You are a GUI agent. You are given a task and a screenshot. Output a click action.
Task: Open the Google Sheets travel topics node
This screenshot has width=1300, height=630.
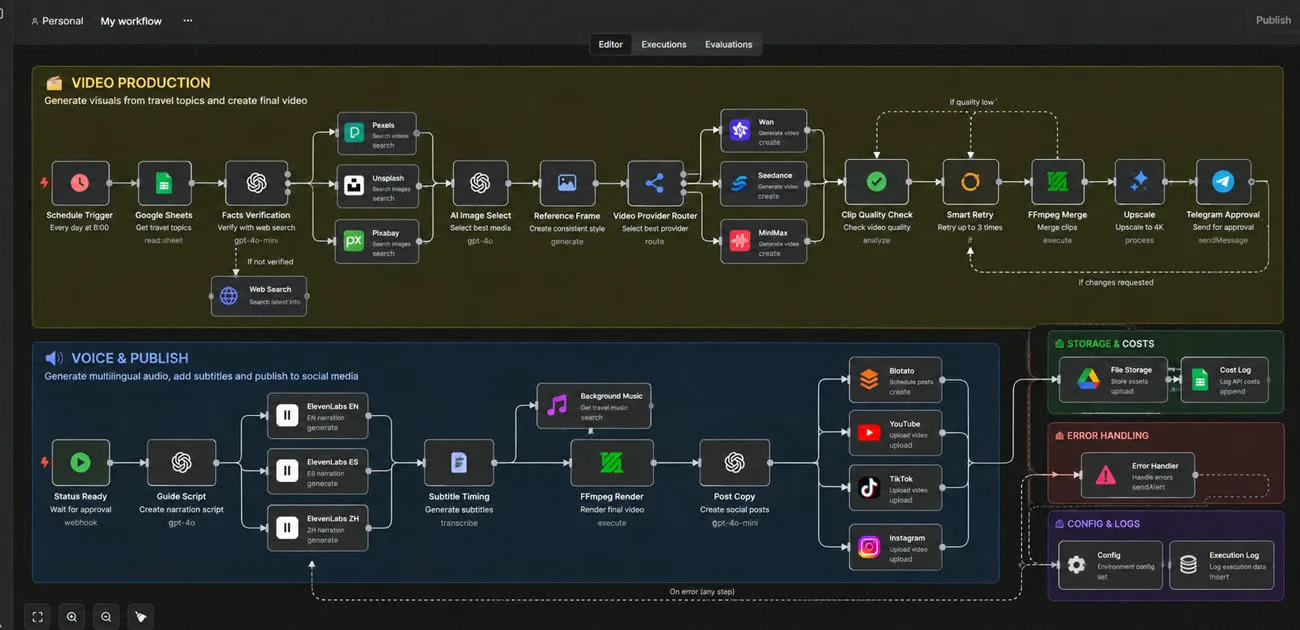(164, 183)
